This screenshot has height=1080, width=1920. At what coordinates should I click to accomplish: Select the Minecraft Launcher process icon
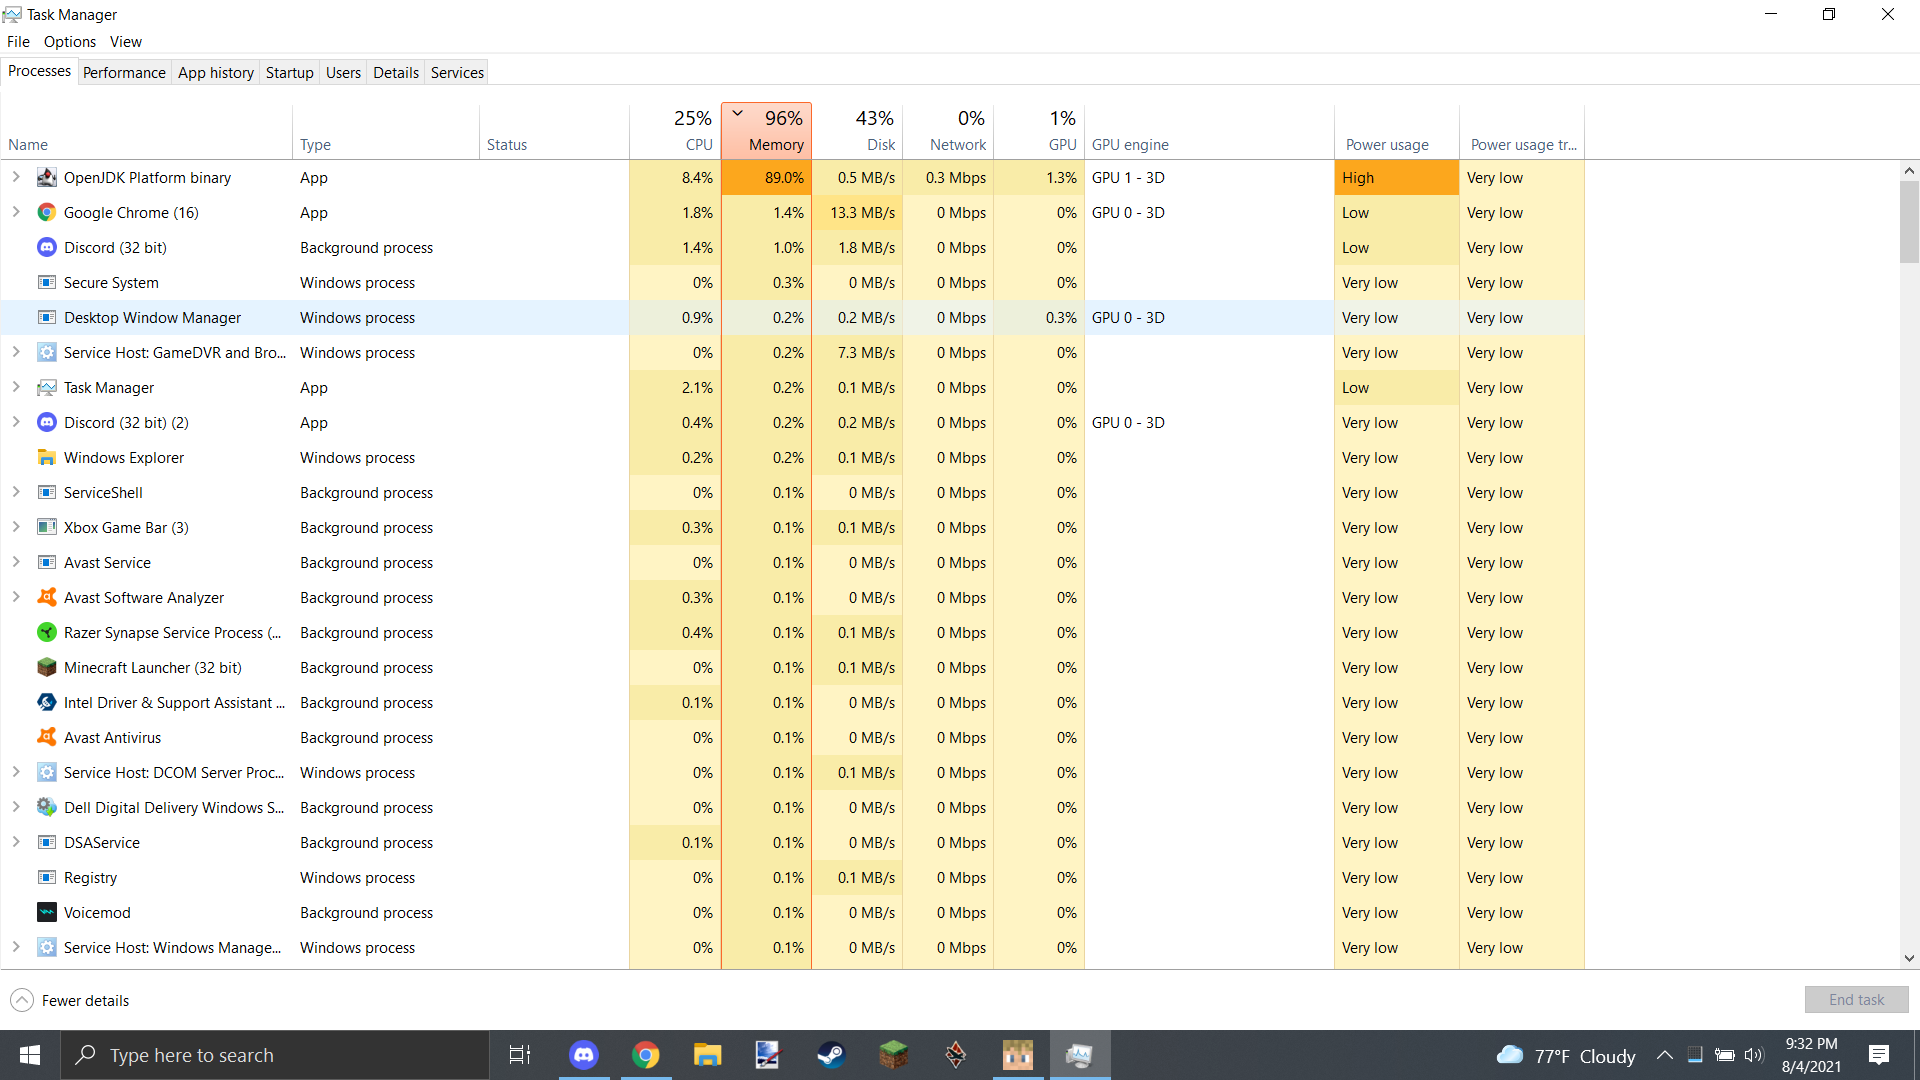pos(46,668)
